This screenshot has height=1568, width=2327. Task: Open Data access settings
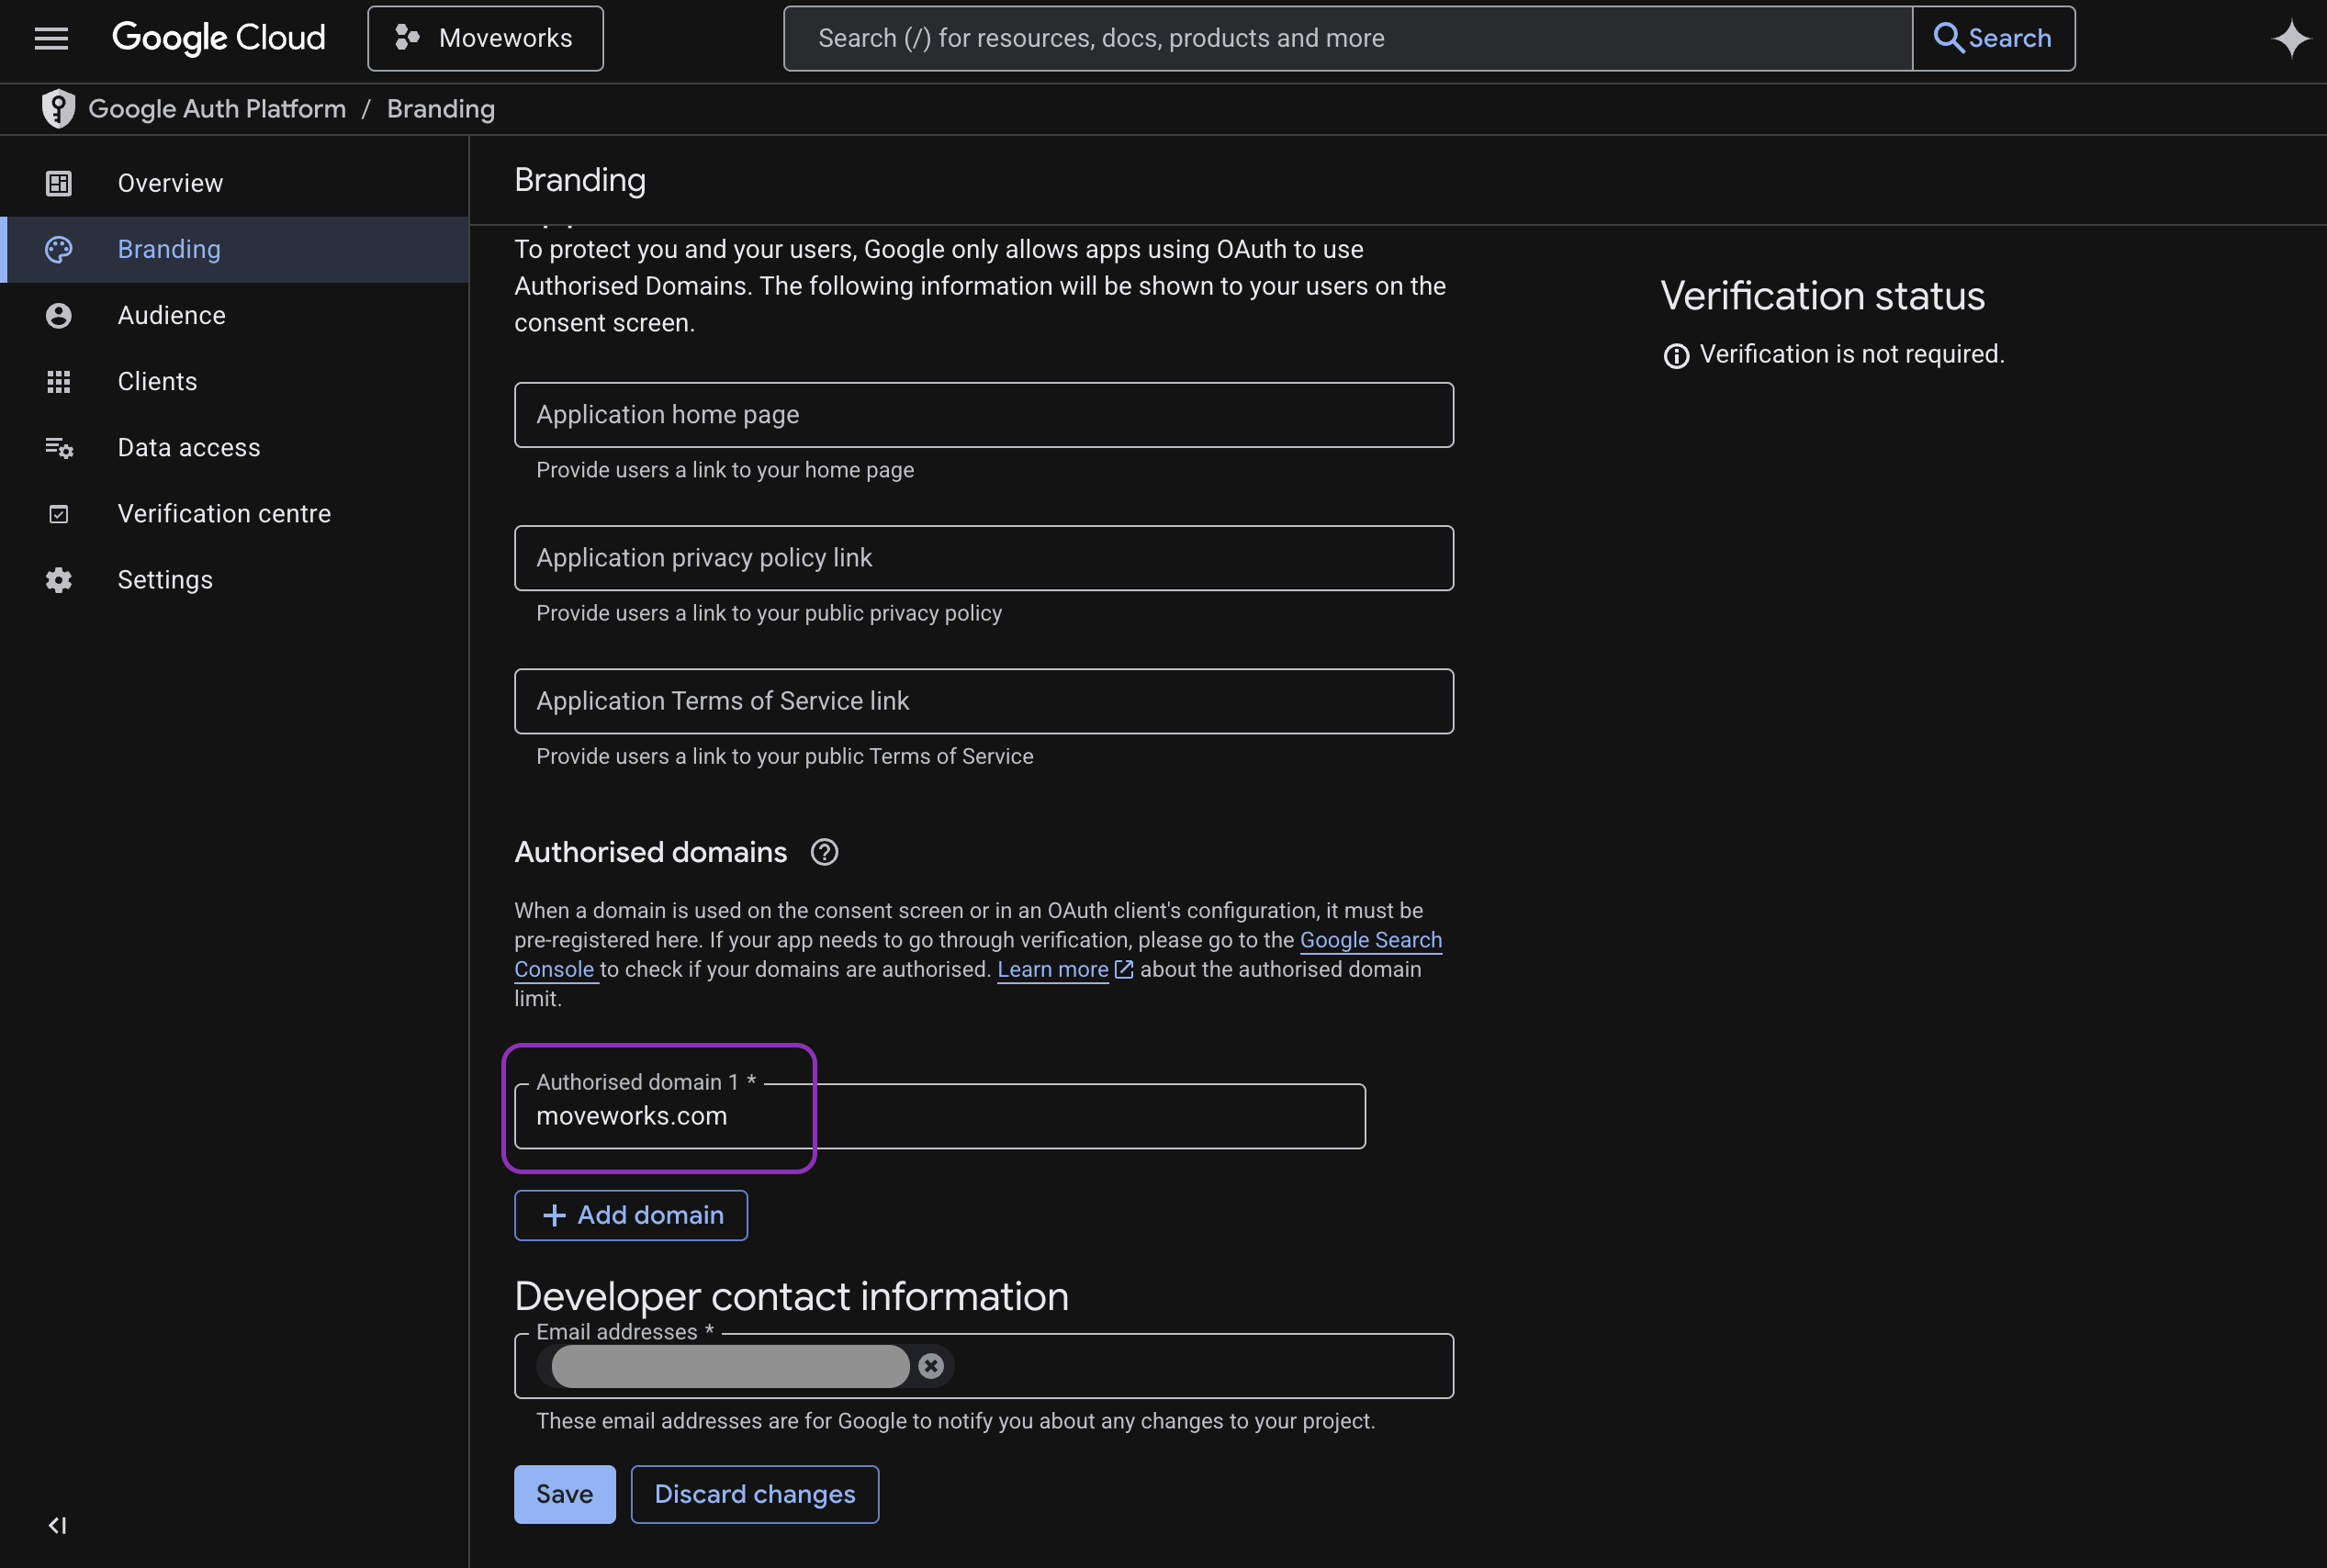coord(188,447)
